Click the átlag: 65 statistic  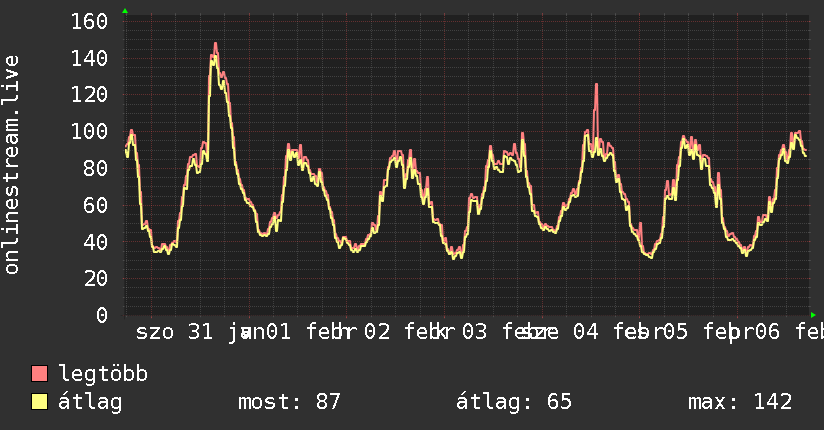pos(513,402)
